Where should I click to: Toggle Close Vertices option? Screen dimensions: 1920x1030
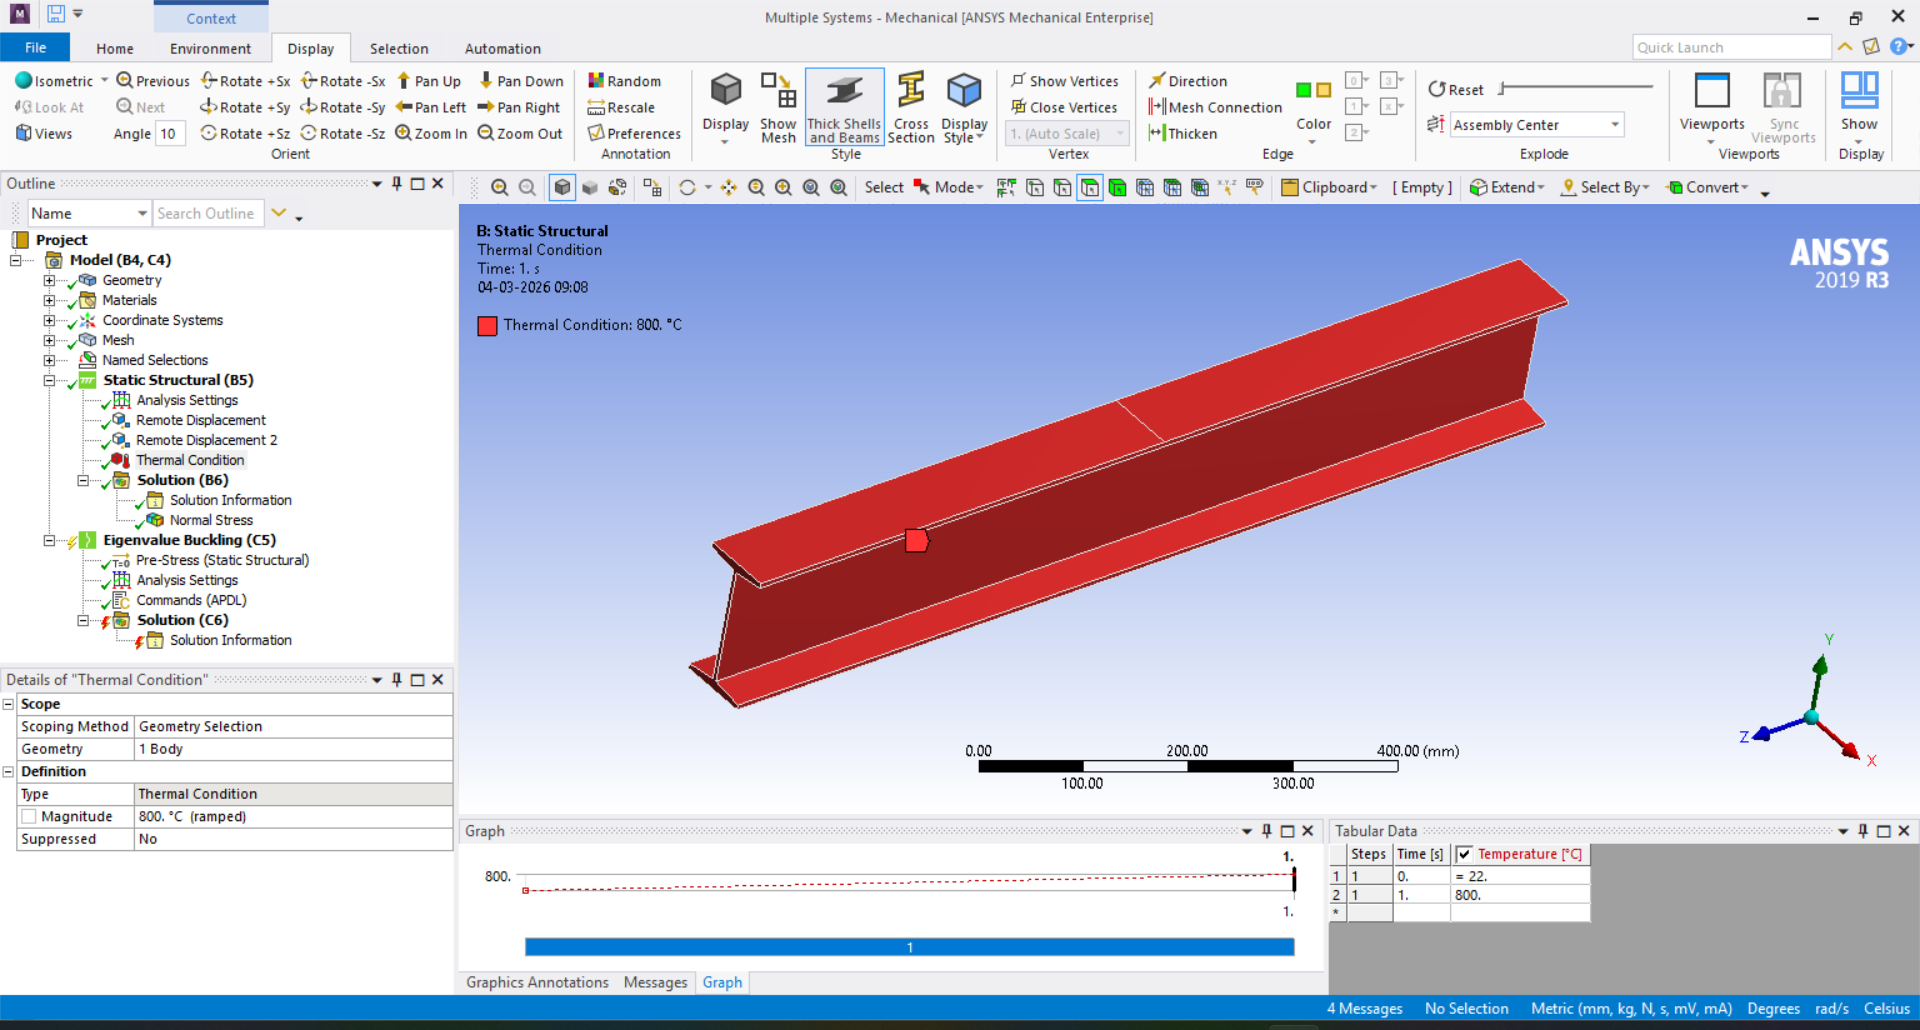(x=1064, y=107)
